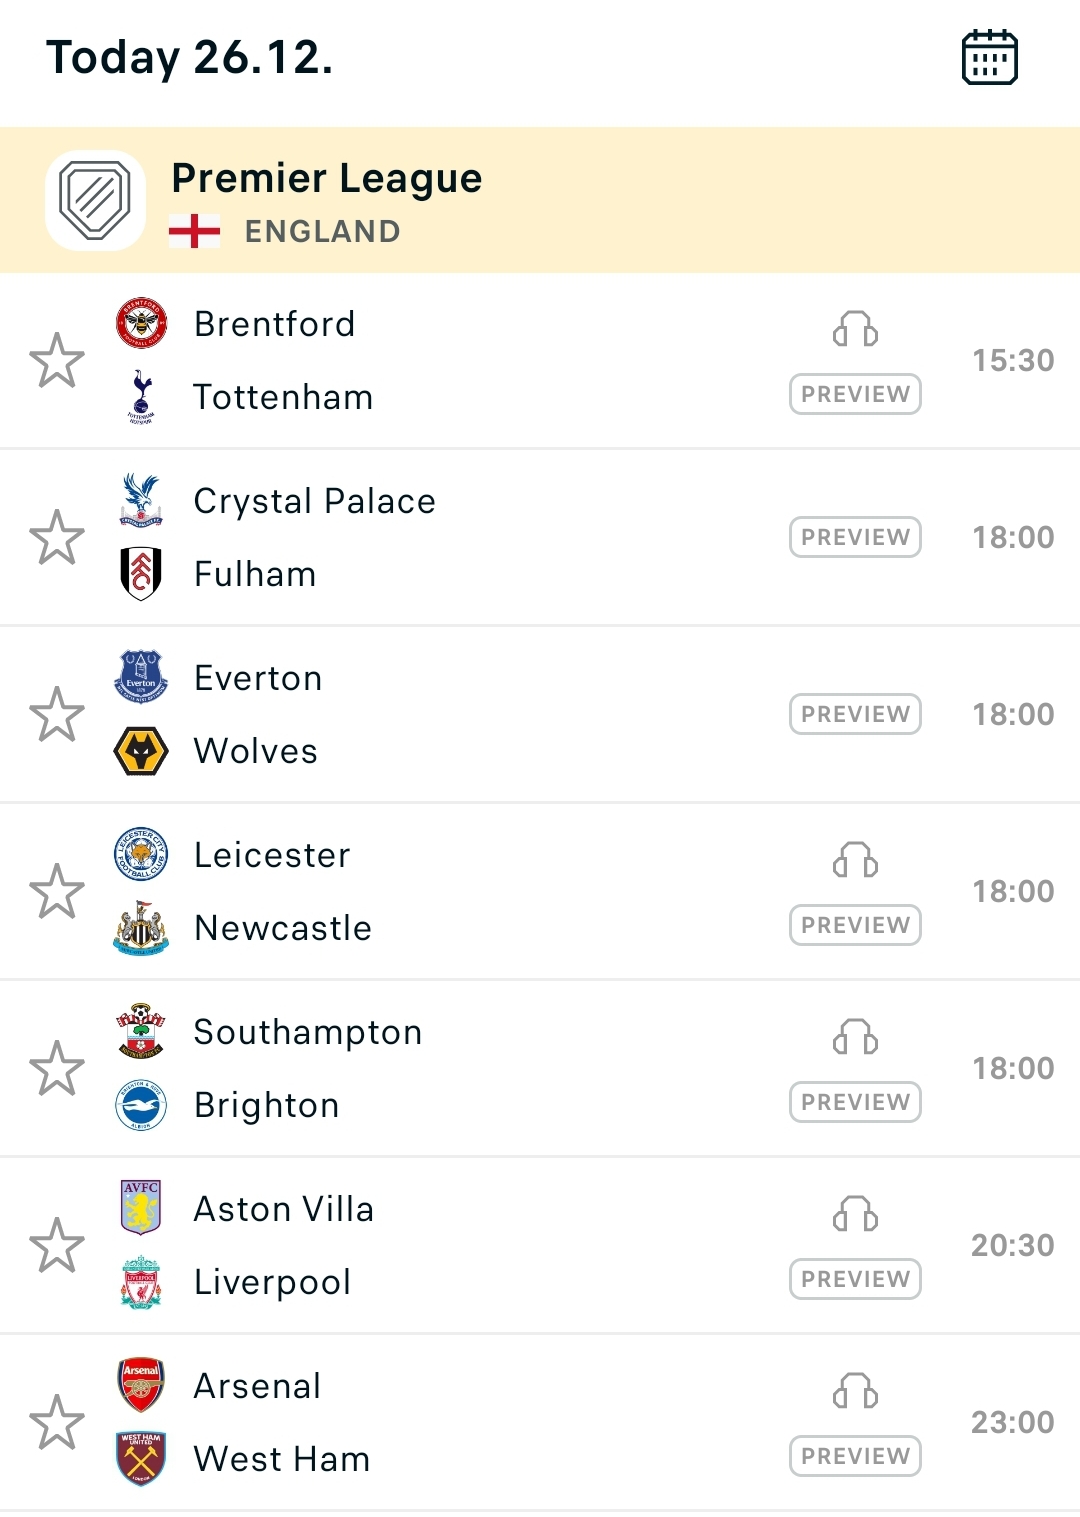This screenshot has width=1080, height=1517.
Task: Click the Premier League shield logo
Action: pyautogui.click(x=95, y=200)
